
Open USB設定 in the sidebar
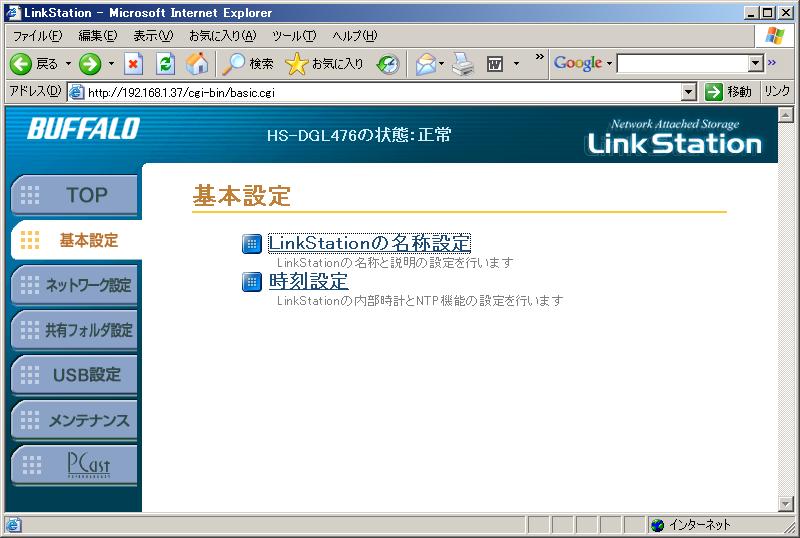coord(74,375)
